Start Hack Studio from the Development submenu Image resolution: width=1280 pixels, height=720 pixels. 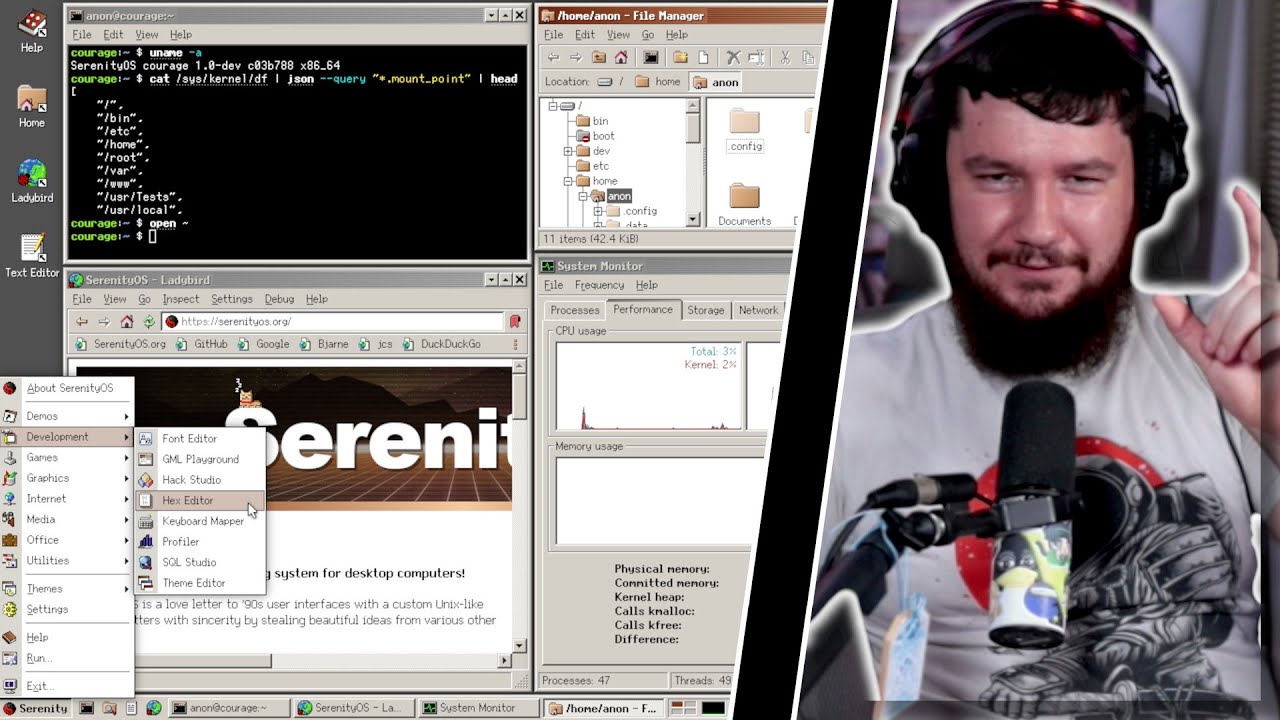pos(200,480)
